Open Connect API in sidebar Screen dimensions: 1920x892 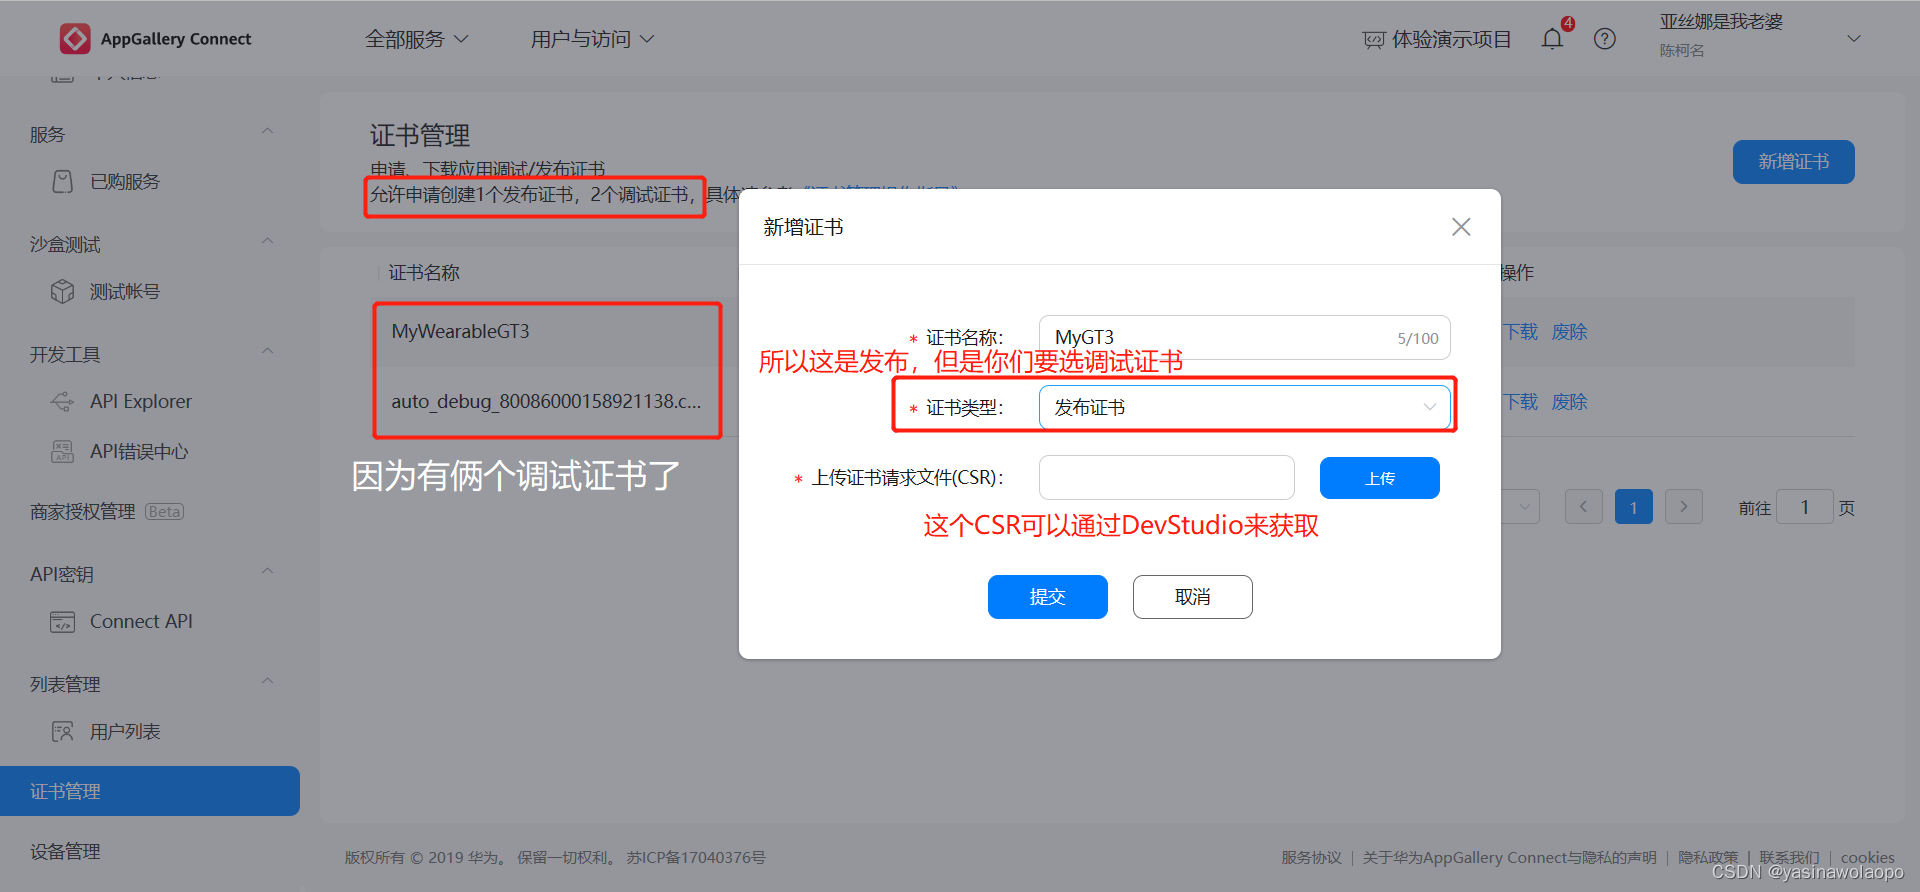click(141, 622)
